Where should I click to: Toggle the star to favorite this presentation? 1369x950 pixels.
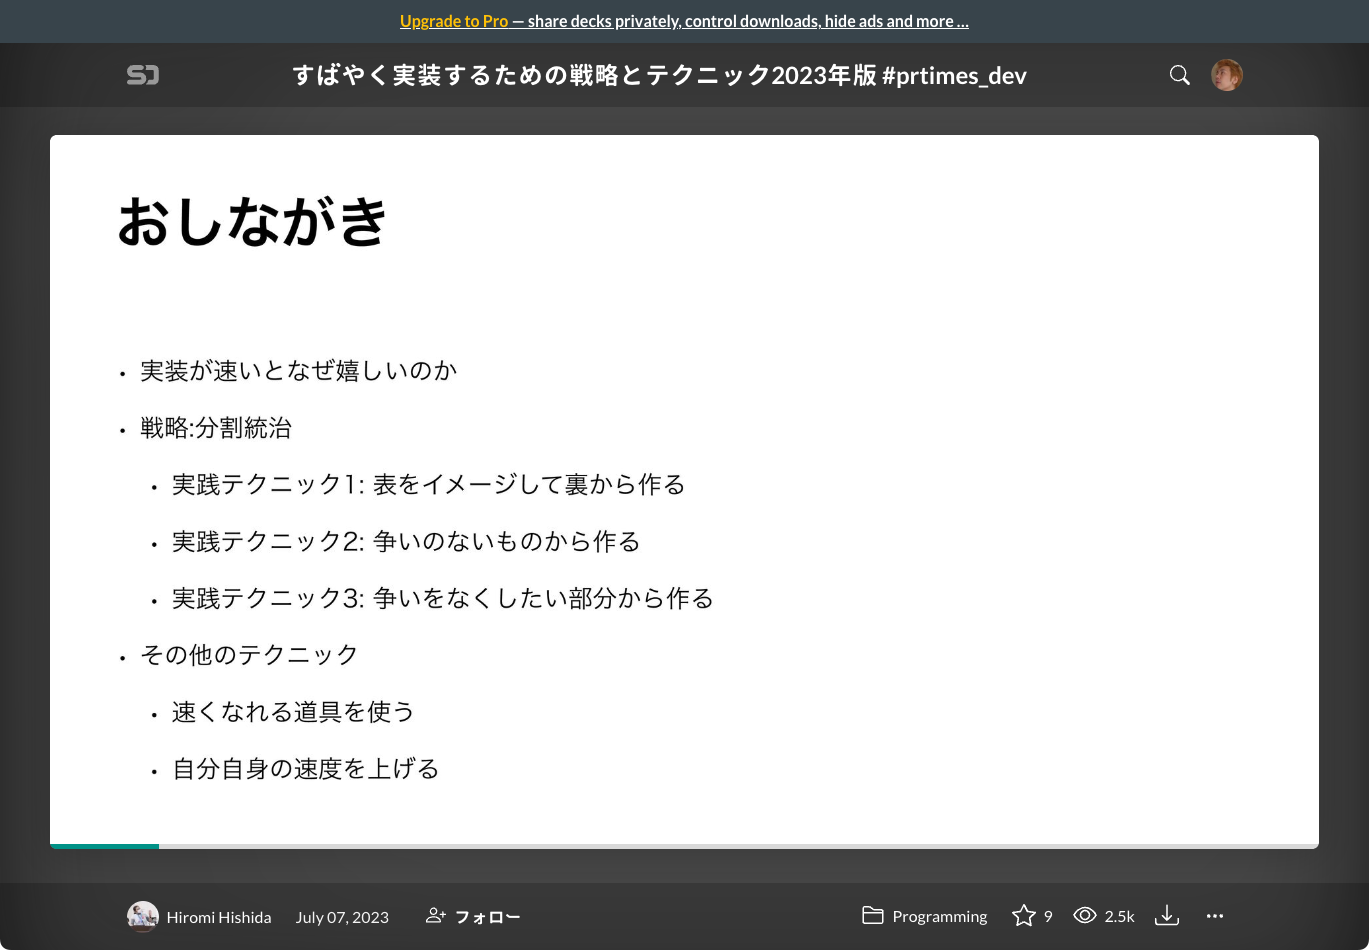1024,915
